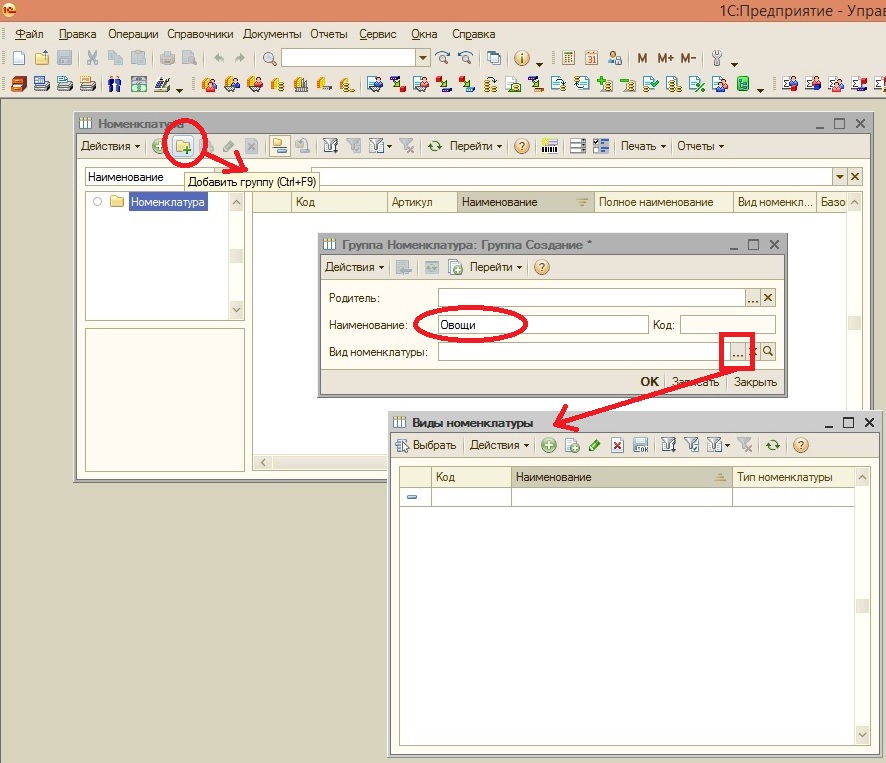Screen dimensions: 886x763
Task: Open the Действия dropdown in Номенклатура window
Action: point(110,146)
